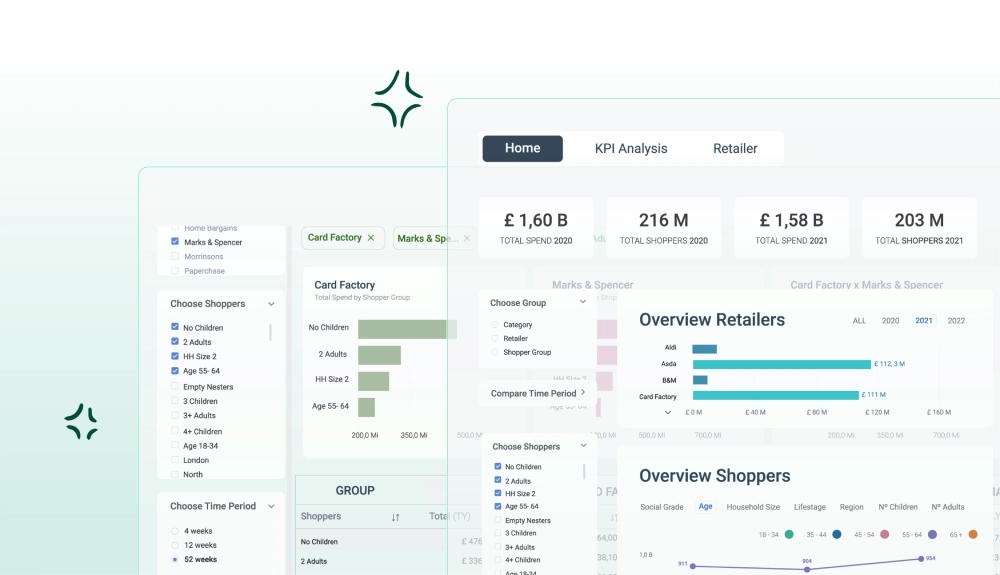Image resolution: width=1000 pixels, height=575 pixels.
Task: Select the 12 weeks time period
Action: (x=175, y=545)
